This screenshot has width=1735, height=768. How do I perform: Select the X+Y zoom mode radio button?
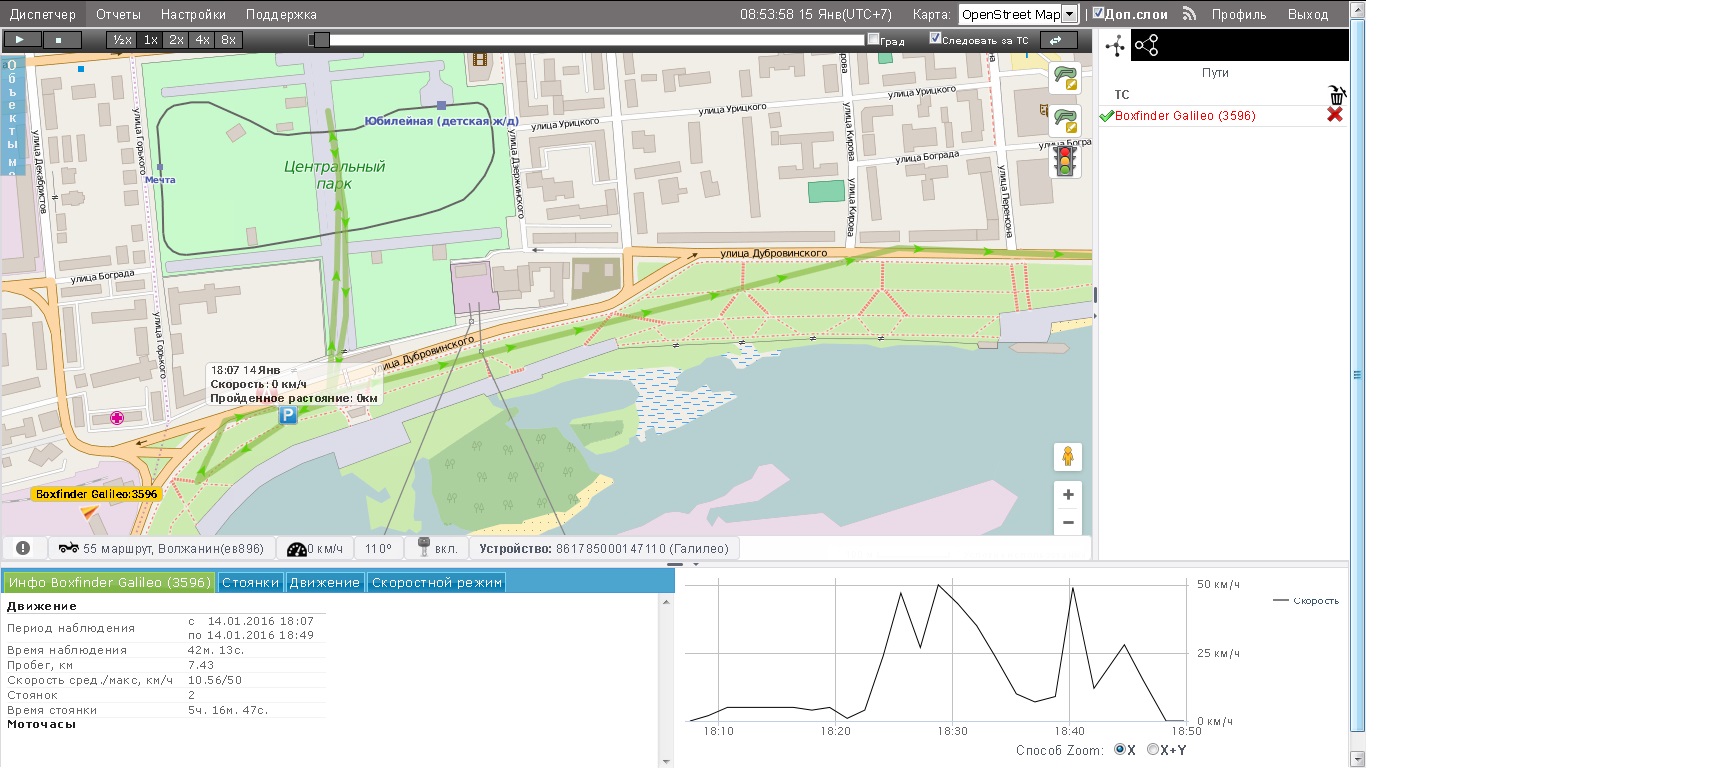pyautogui.click(x=1153, y=749)
